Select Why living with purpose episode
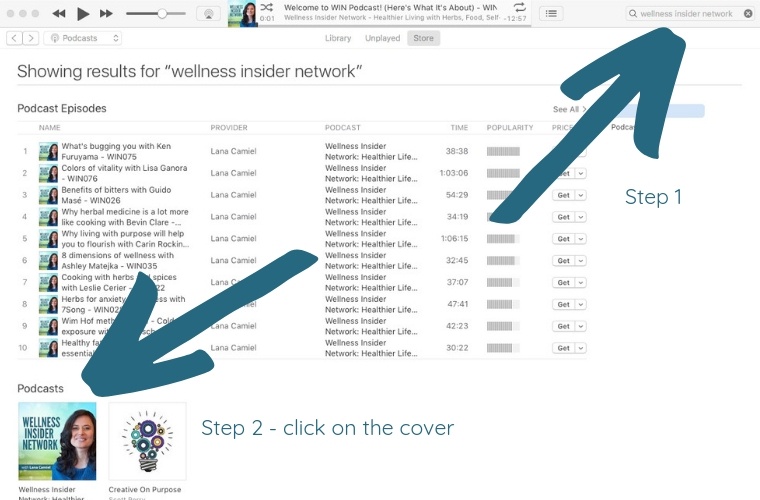Viewport: 760px width, 500px height. (x=125, y=238)
